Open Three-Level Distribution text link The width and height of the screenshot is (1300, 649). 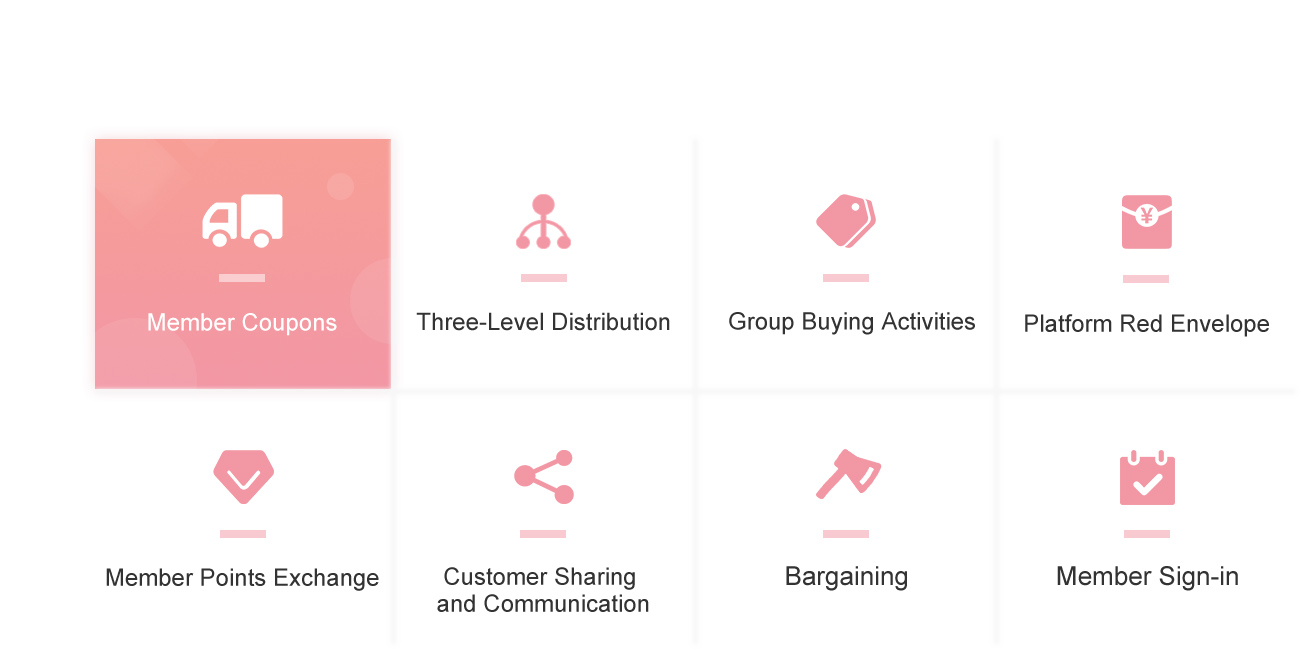[543, 322]
